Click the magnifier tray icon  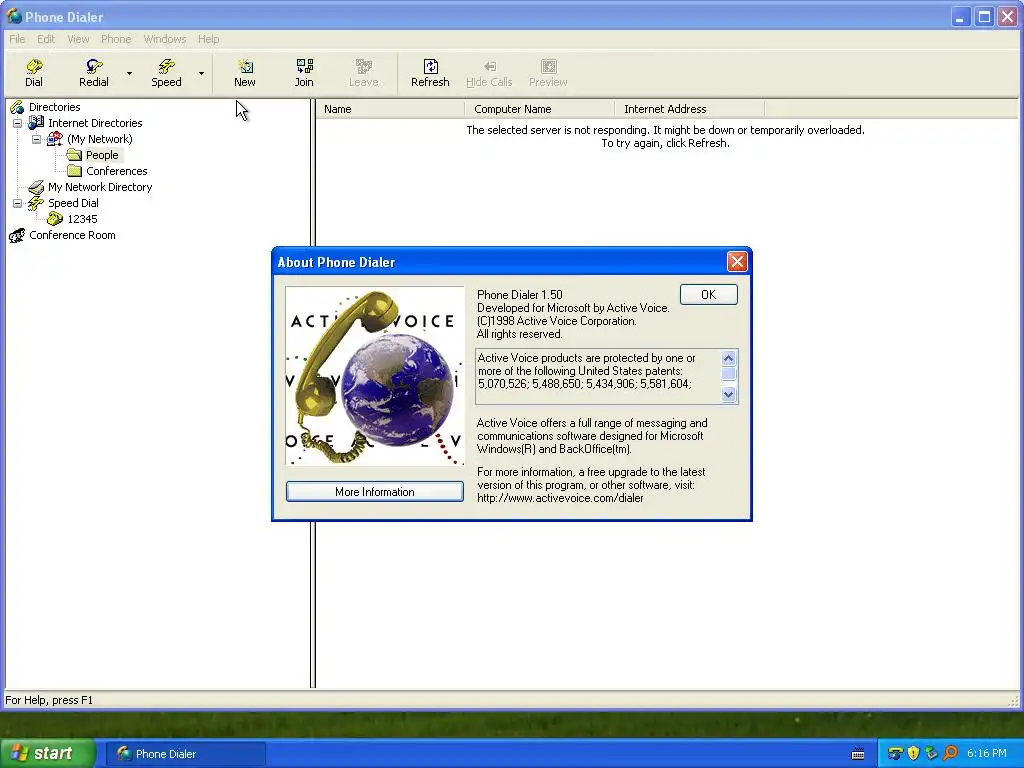(x=950, y=754)
